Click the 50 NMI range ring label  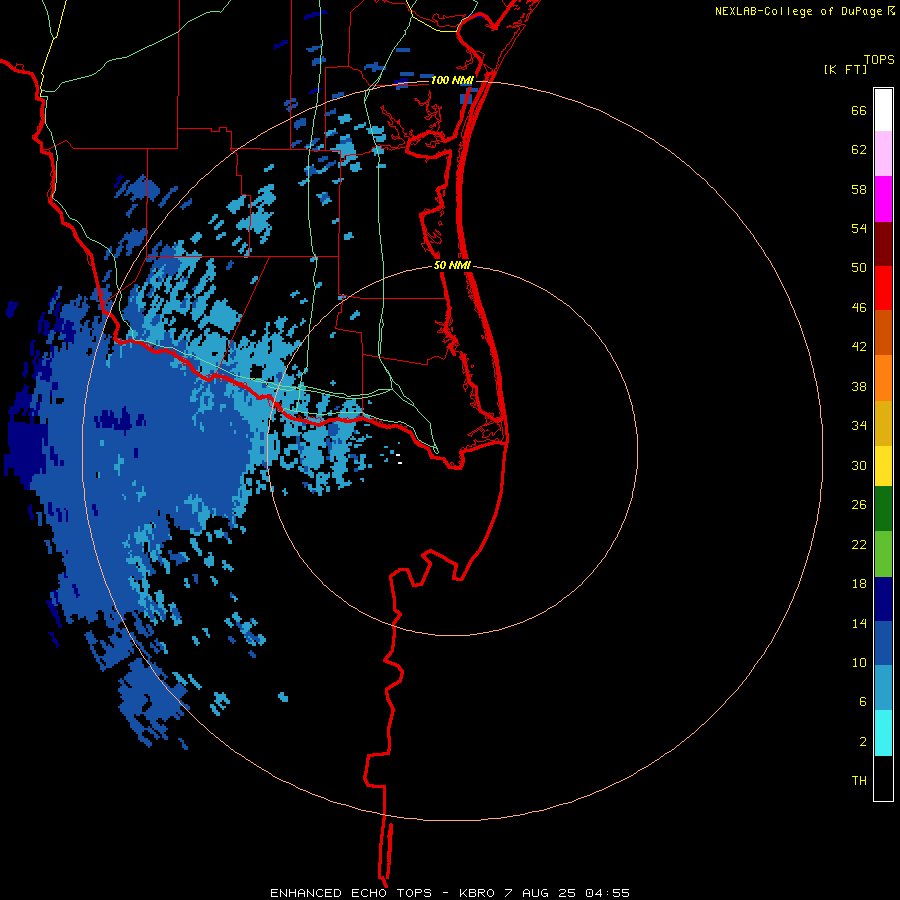[452, 265]
